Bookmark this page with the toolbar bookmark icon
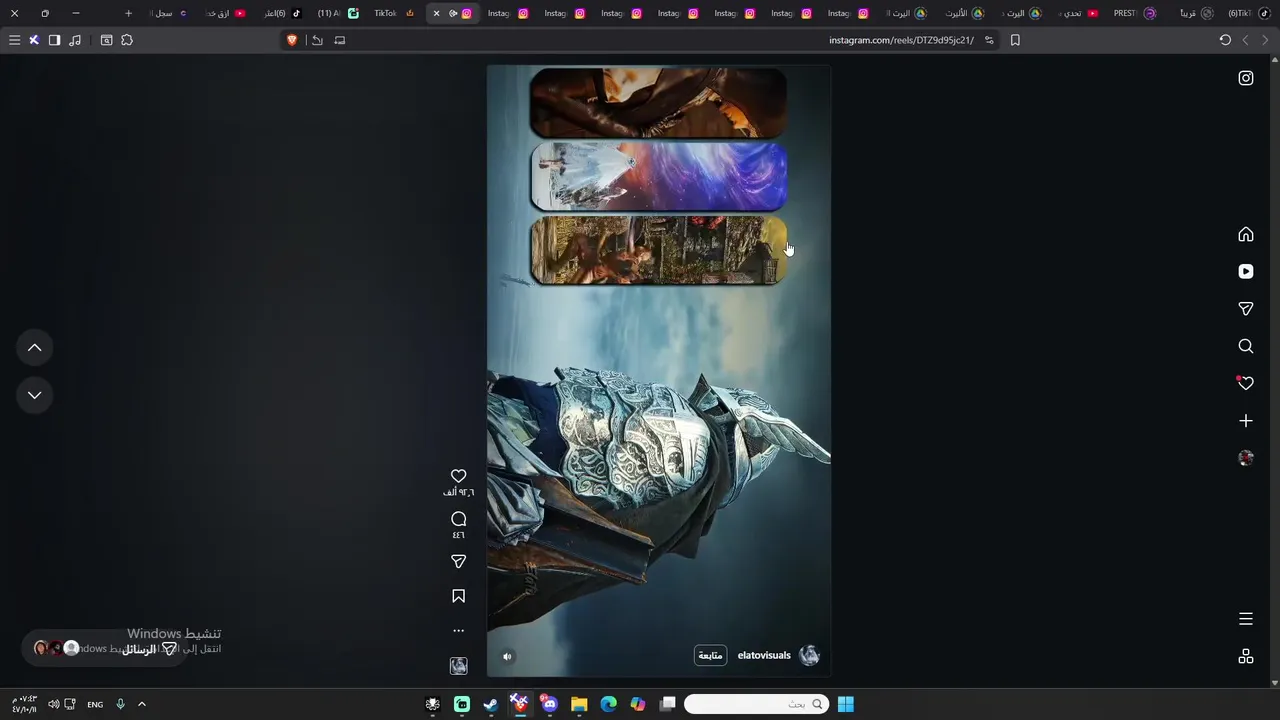The width and height of the screenshot is (1280, 720). point(1015,40)
